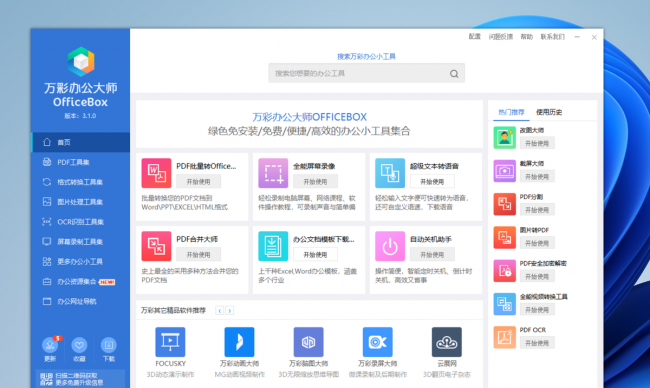Click the 收藏 favorites heart icon
The image size is (650, 388).
click(x=79, y=345)
